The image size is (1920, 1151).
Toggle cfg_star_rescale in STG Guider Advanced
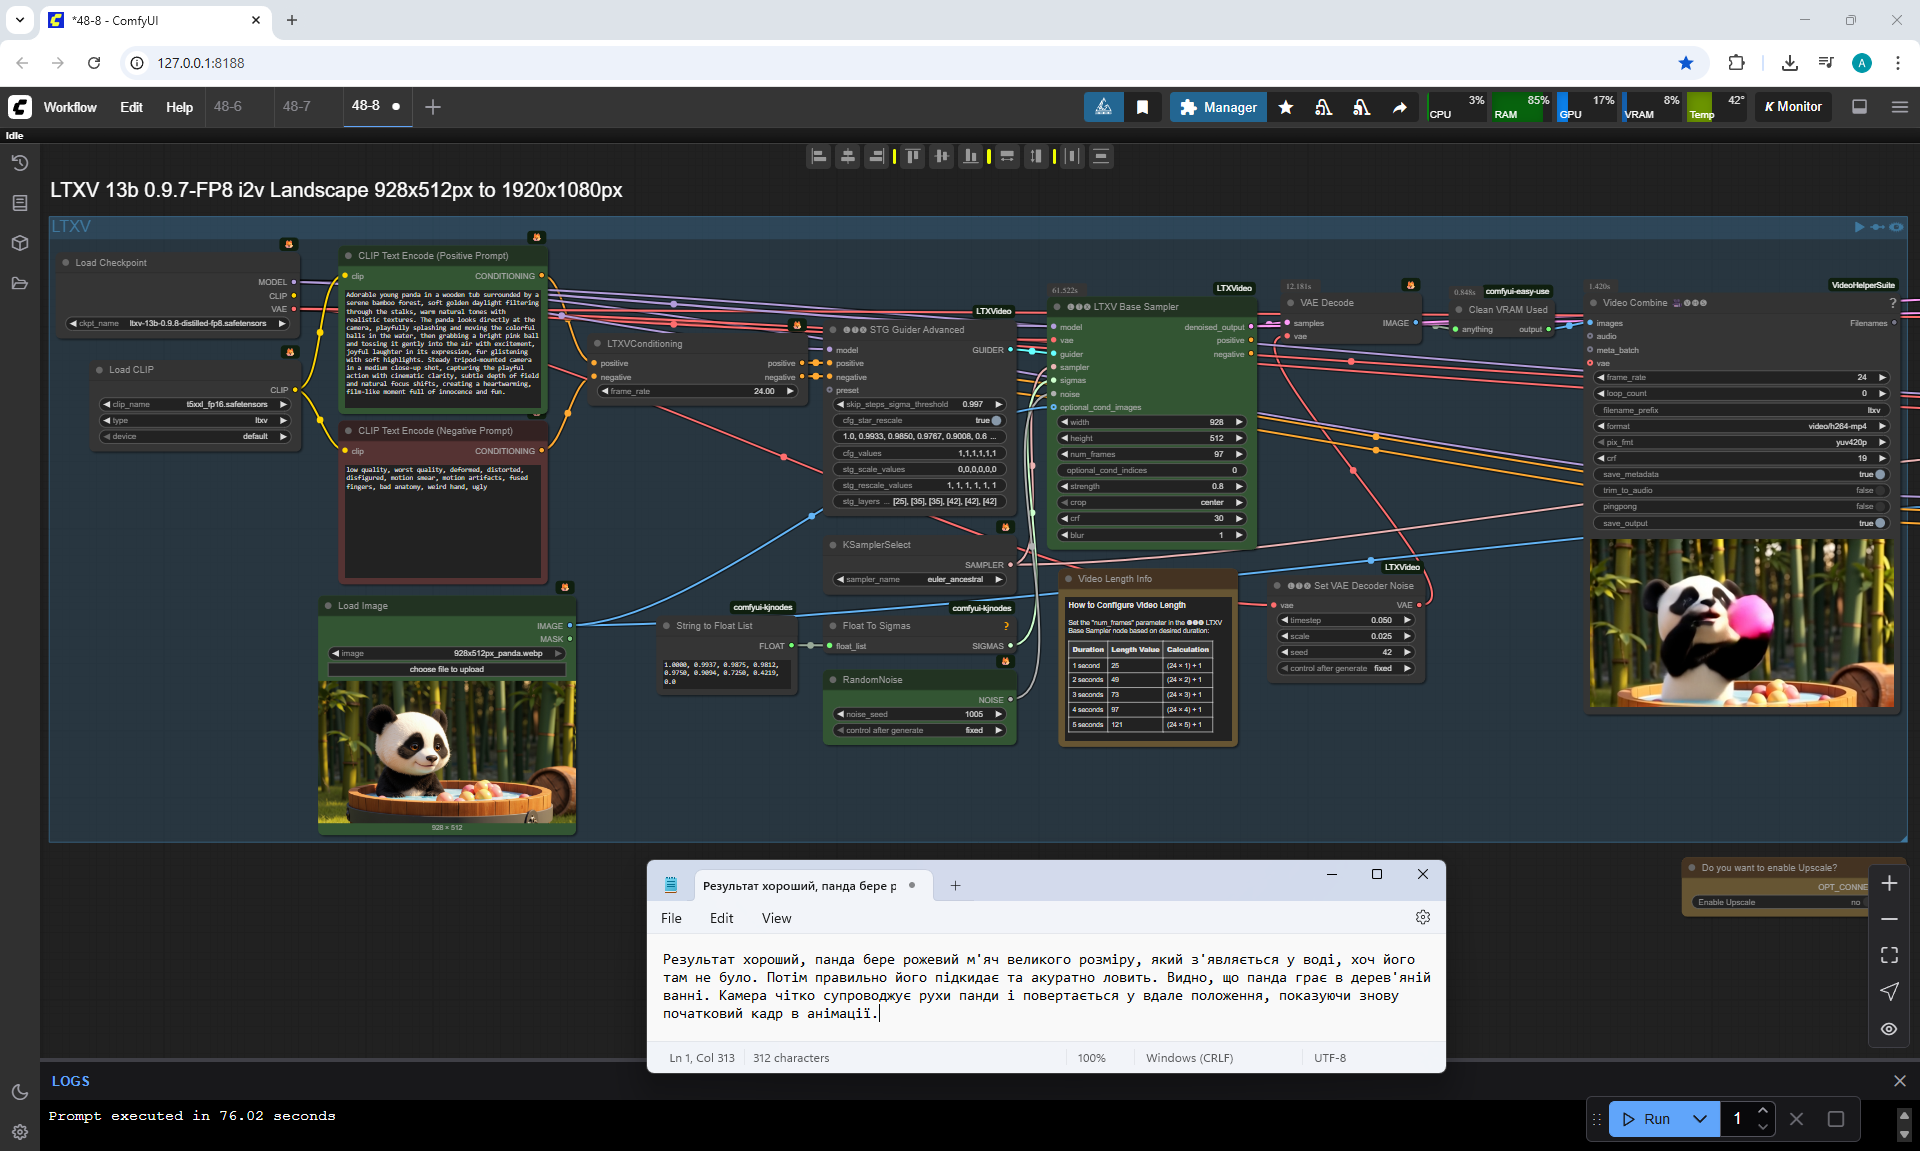tap(996, 420)
